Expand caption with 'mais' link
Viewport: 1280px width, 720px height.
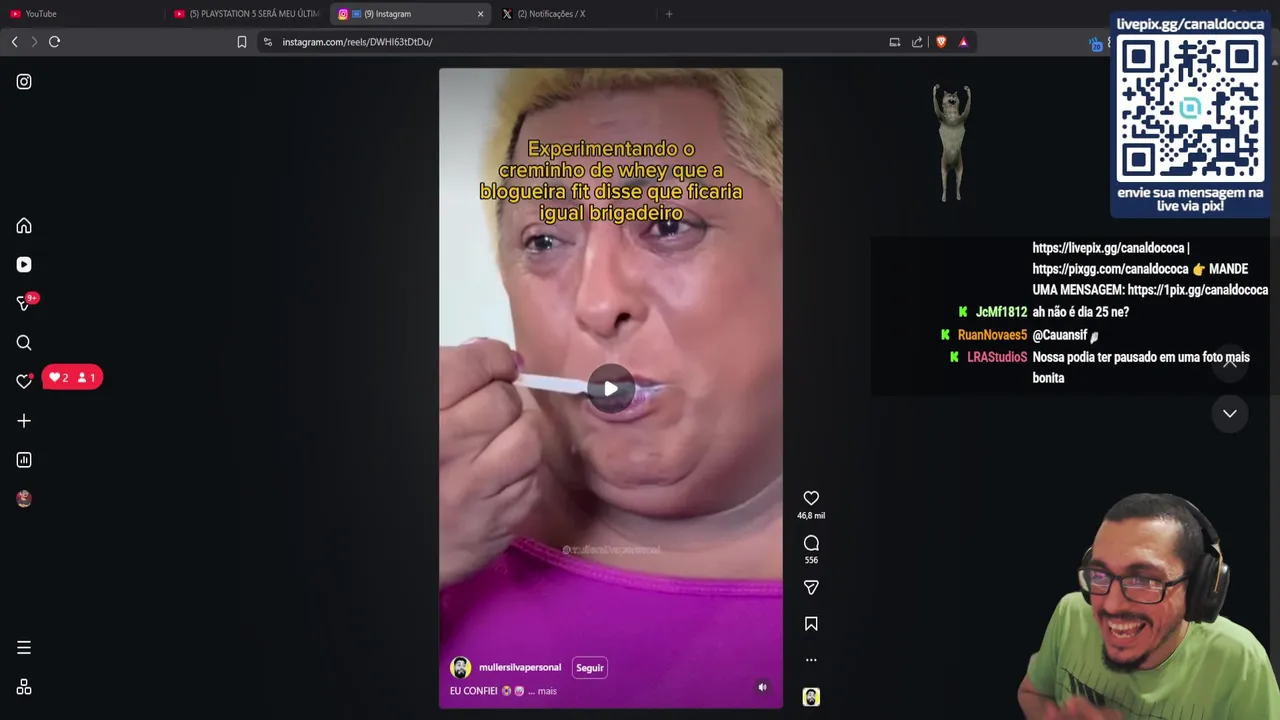[547, 691]
